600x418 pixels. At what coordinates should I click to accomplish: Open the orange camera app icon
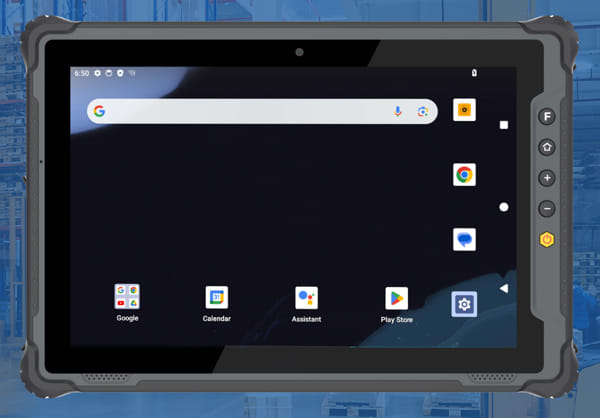pyautogui.click(x=465, y=110)
